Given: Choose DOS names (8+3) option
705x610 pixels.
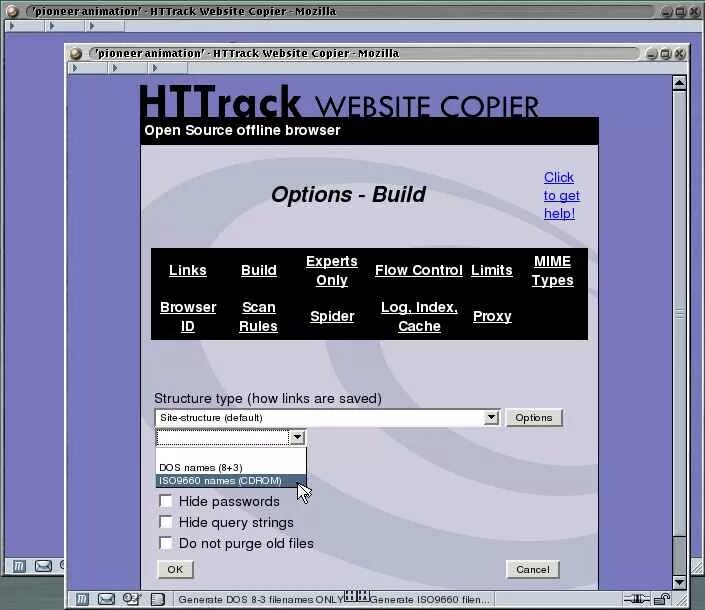Looking at the screenshot, I should point(231,468).
